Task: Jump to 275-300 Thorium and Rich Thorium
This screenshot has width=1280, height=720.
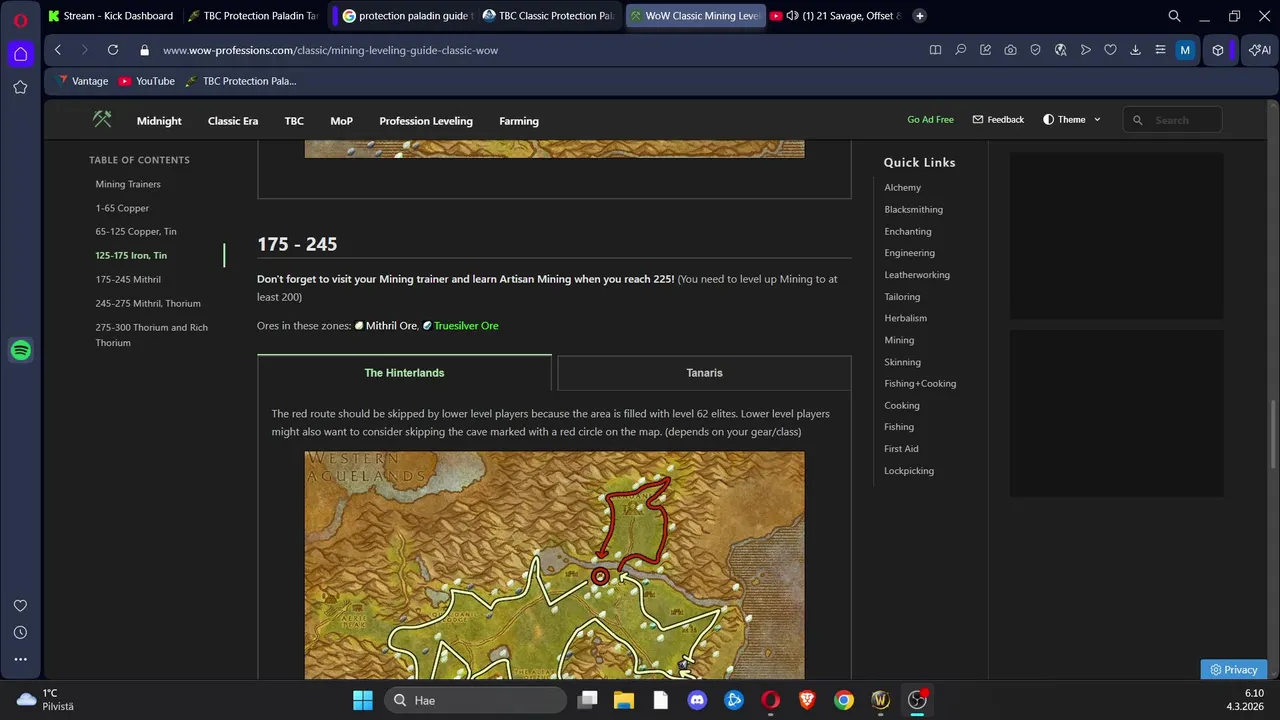Action: [x=151, y=335]
